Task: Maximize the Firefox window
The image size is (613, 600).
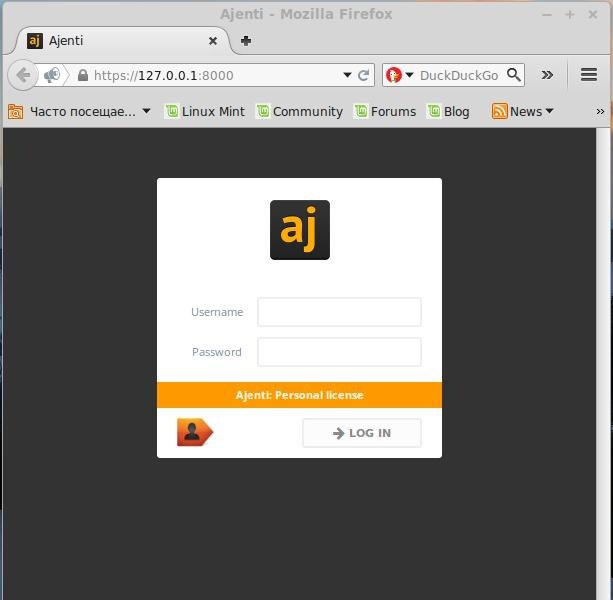Action: click(x=570, y=15)
